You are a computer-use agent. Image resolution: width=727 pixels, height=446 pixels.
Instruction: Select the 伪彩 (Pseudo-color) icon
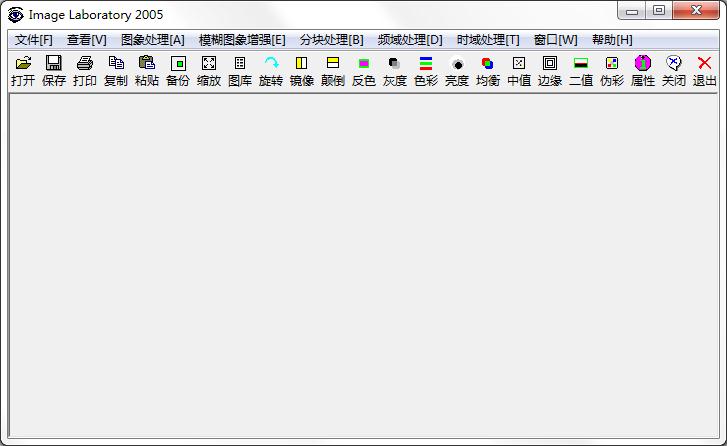tap(612, 63)
